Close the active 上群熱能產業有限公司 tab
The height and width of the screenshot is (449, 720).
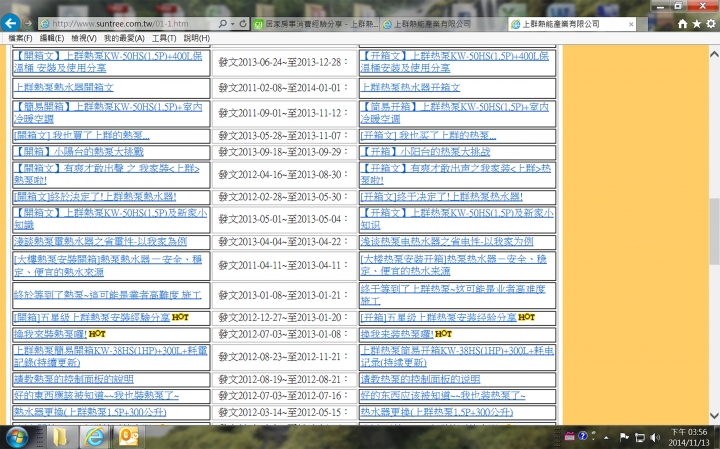click(631, 24)
